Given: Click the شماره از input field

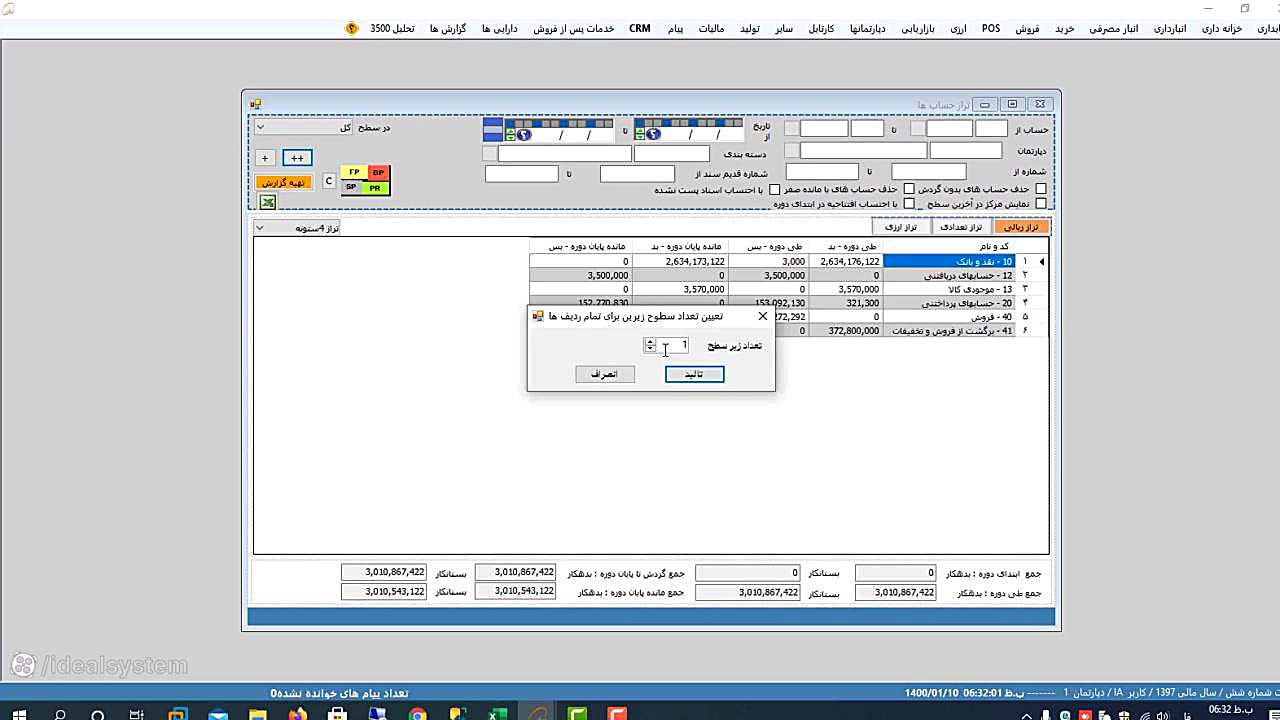Looking at the screenshot, I should [929, 172].
